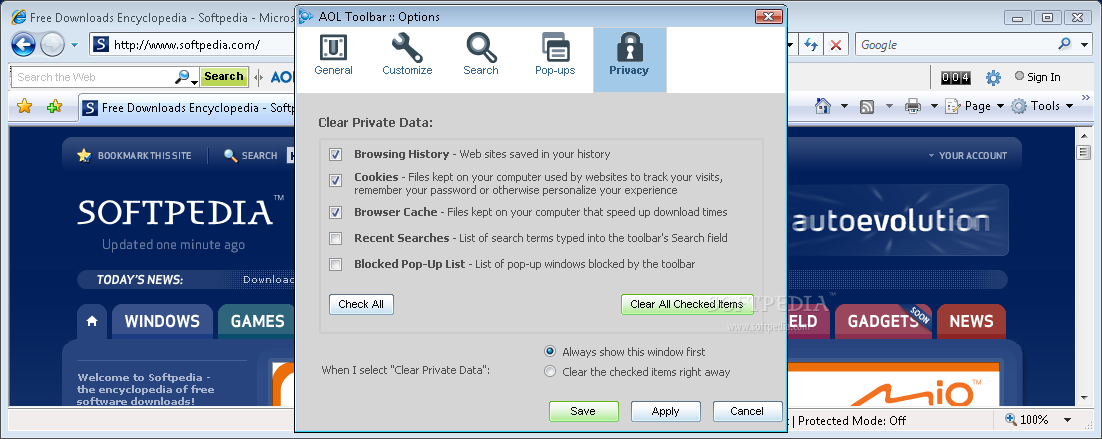Click the Refresh arrows in IE address bar

pos(811,45)
